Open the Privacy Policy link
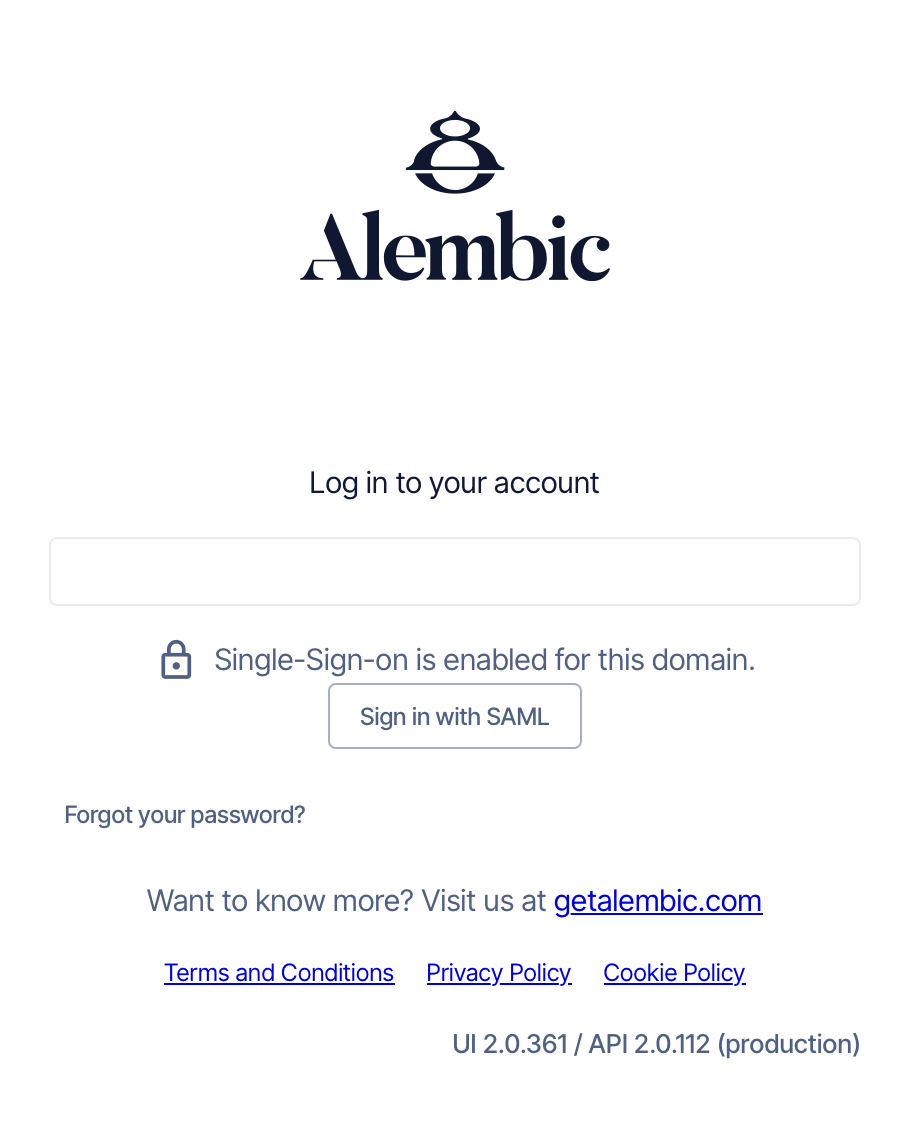This screenshot has height=1132, width=910. 499,973
